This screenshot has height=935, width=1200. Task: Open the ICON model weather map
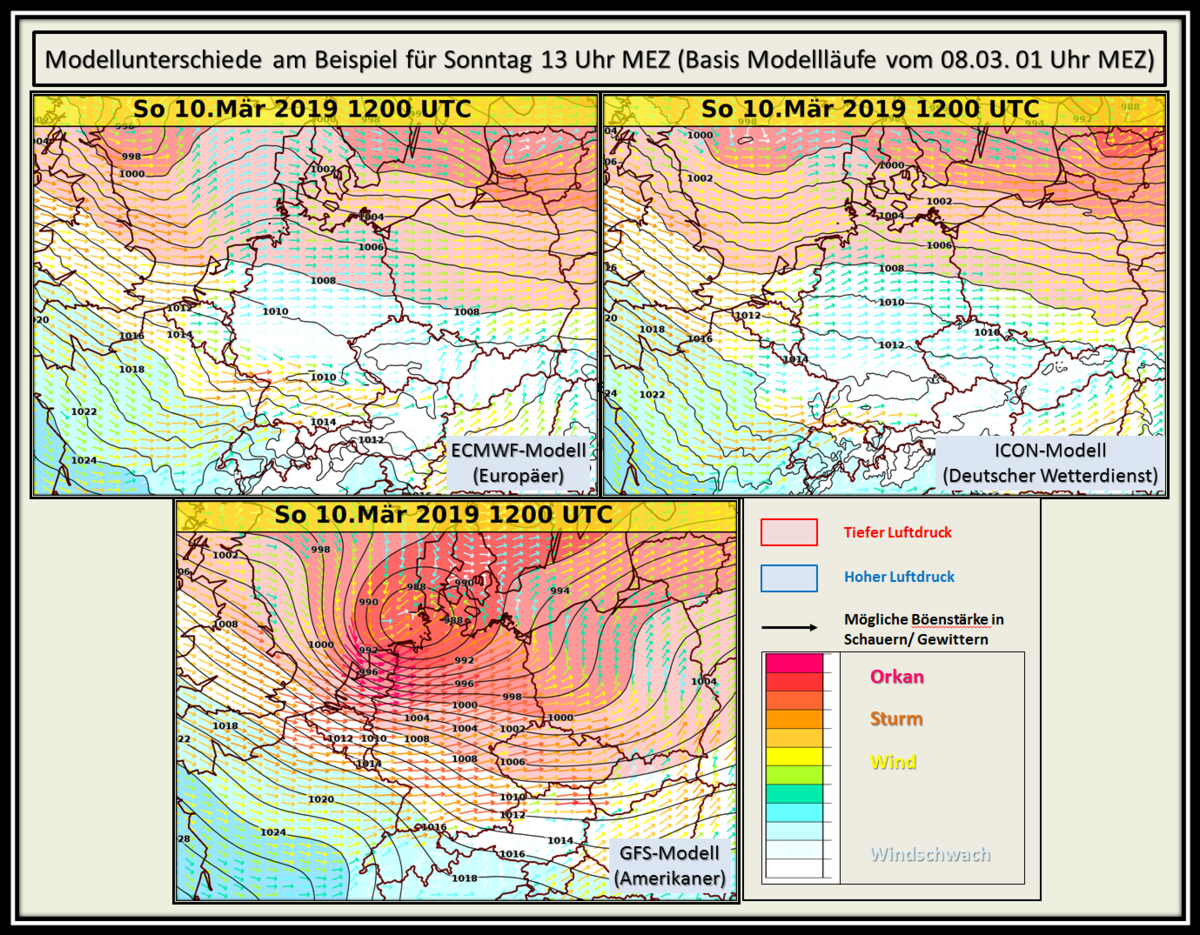click(x=884, y=294)
